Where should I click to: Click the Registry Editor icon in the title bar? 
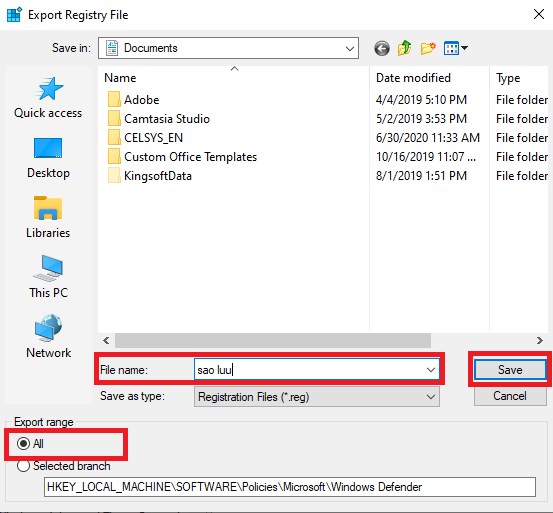click(14, 14)
